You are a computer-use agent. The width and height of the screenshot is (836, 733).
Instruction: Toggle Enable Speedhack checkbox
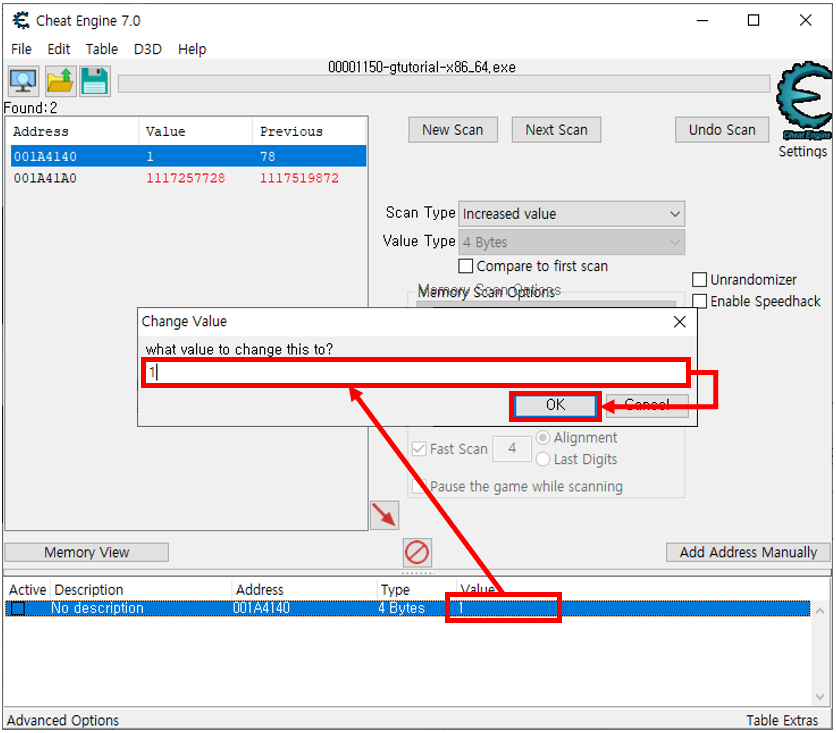coord(699,301)
